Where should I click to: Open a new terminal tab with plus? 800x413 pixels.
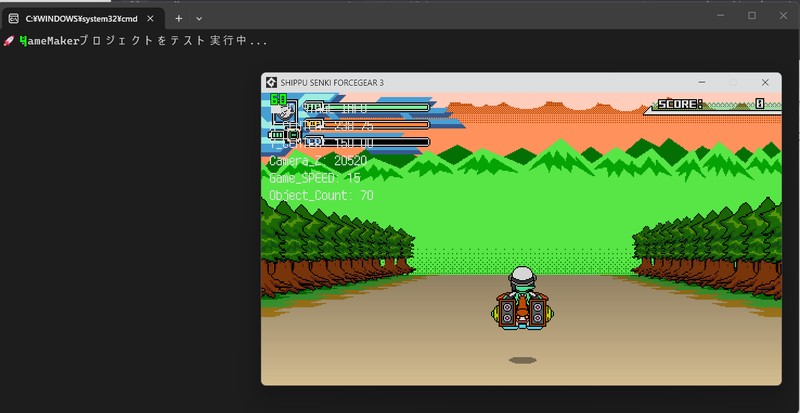click(179, 19)
